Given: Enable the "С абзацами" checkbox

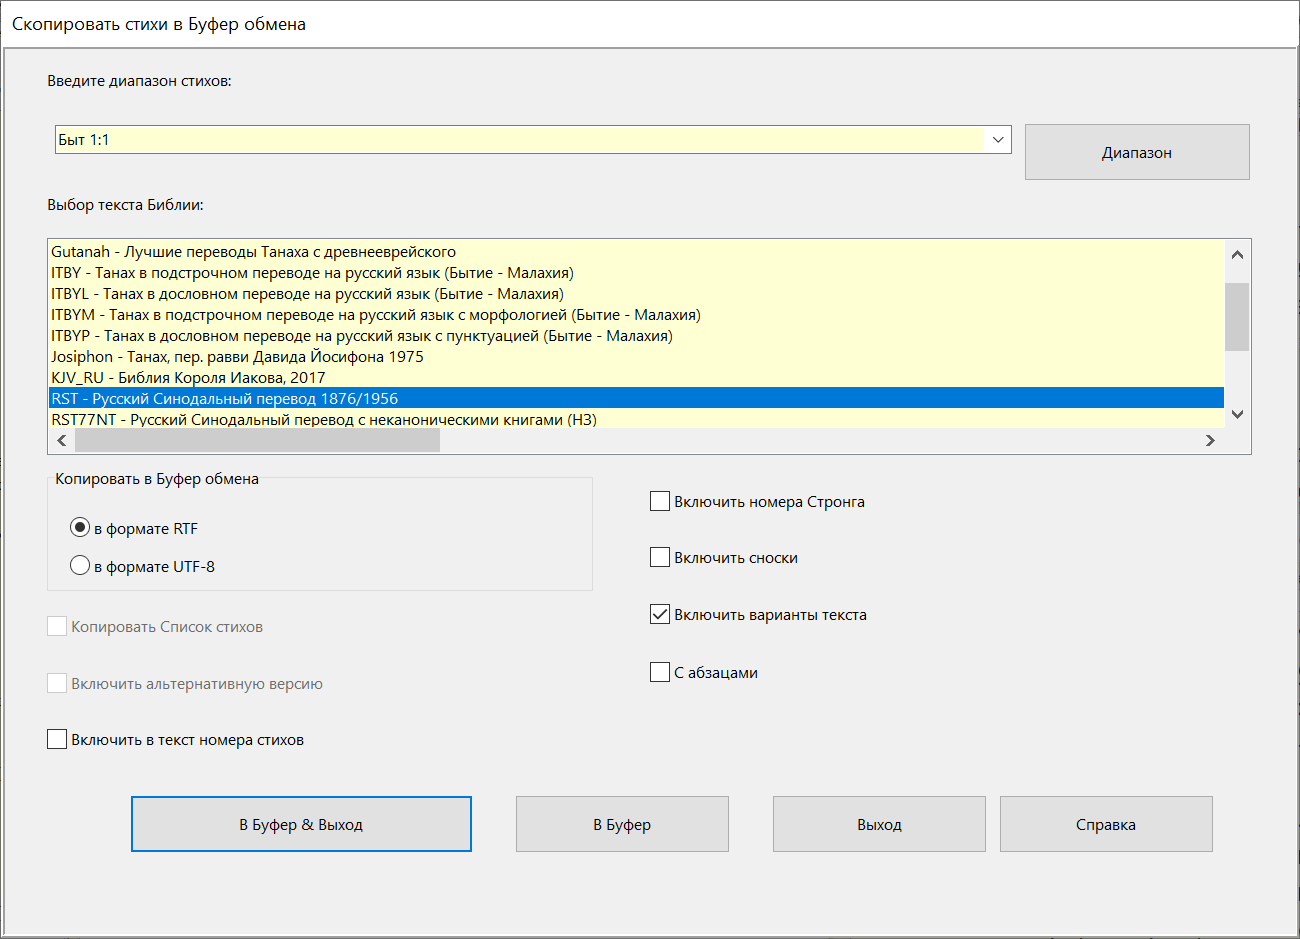Looking at the screenshot, I should (660, 672).
